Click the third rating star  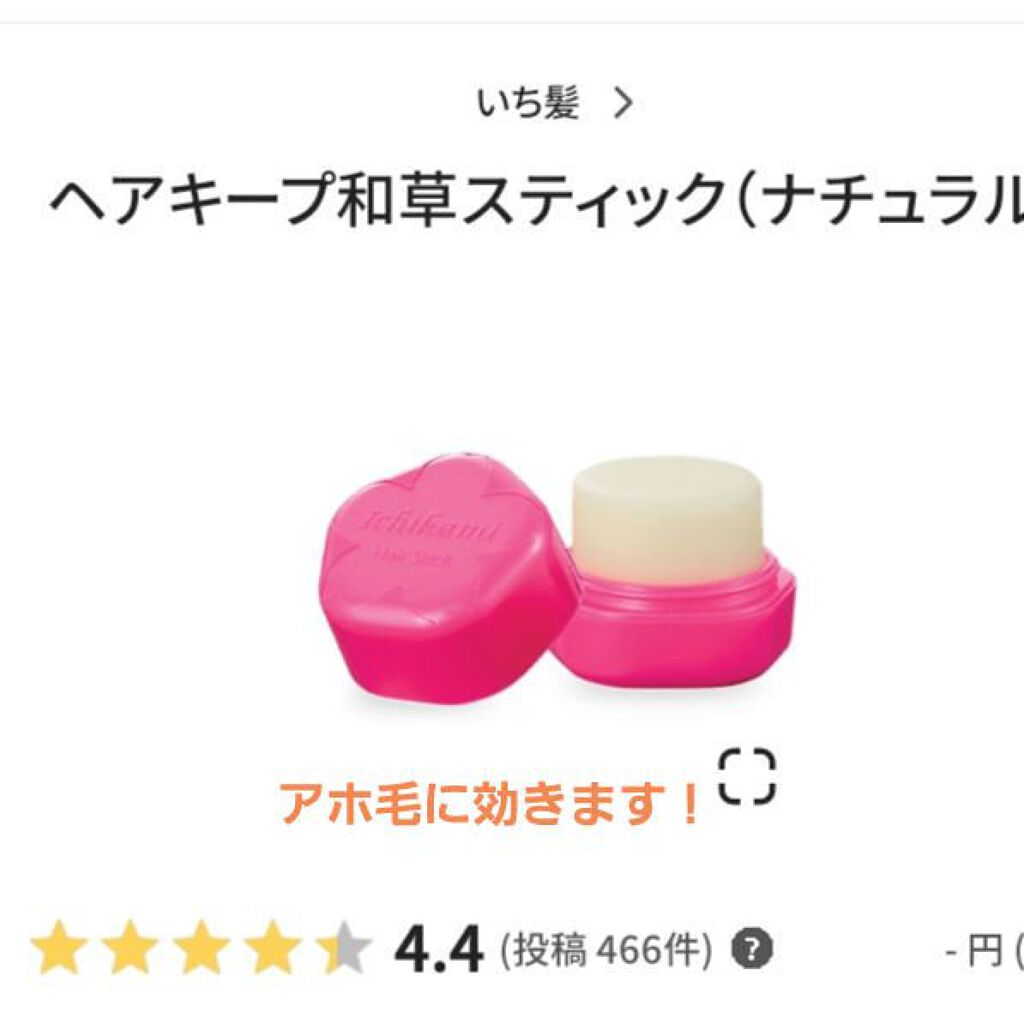click(x=200, y=948)
